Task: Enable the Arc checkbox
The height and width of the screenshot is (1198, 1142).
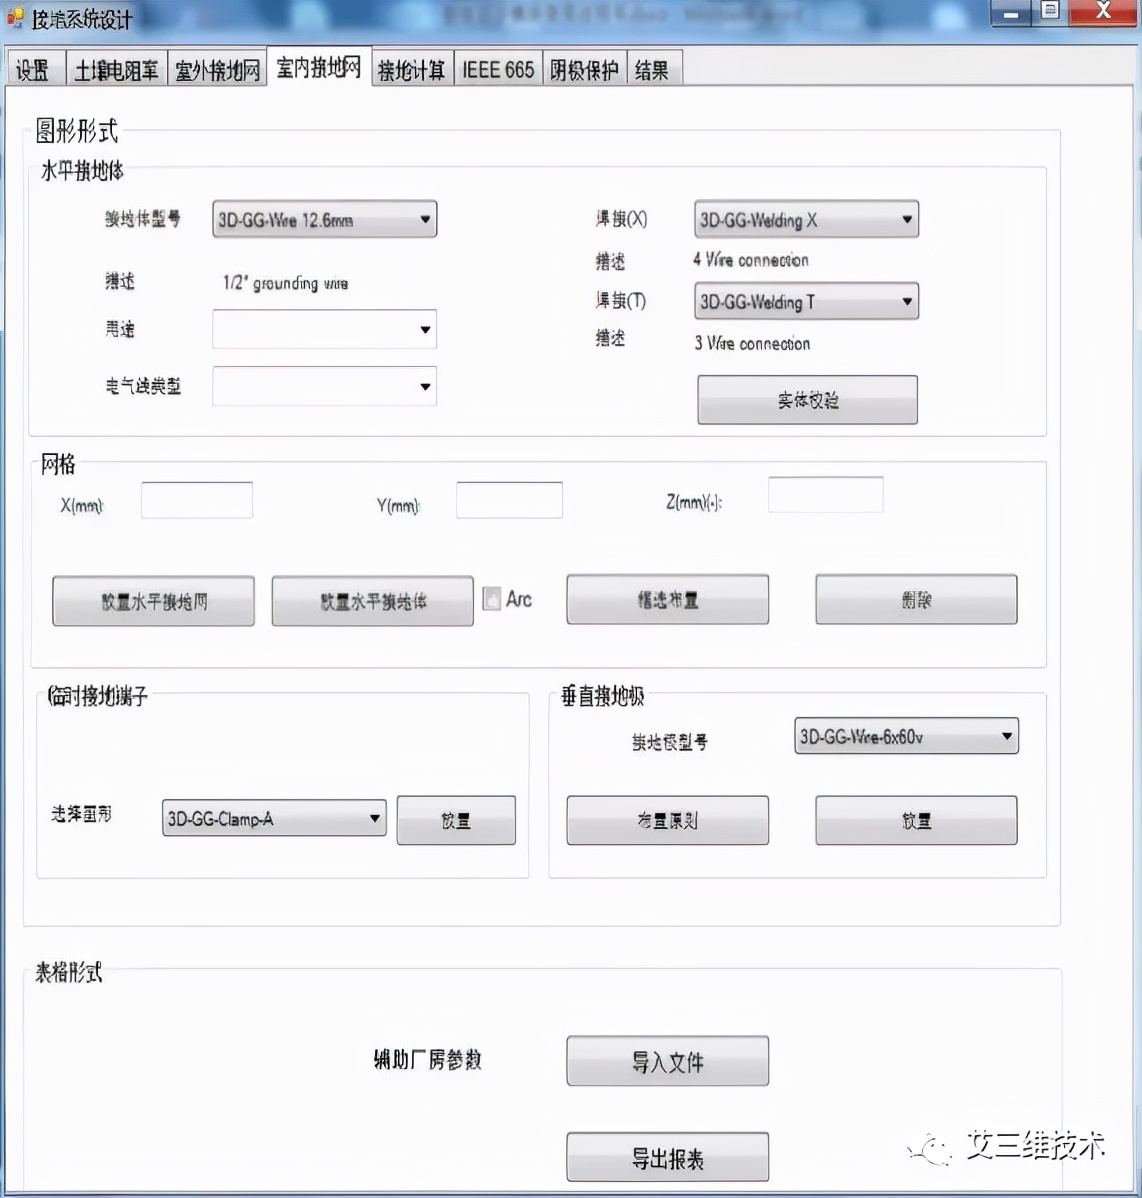Action: [491, 598]
